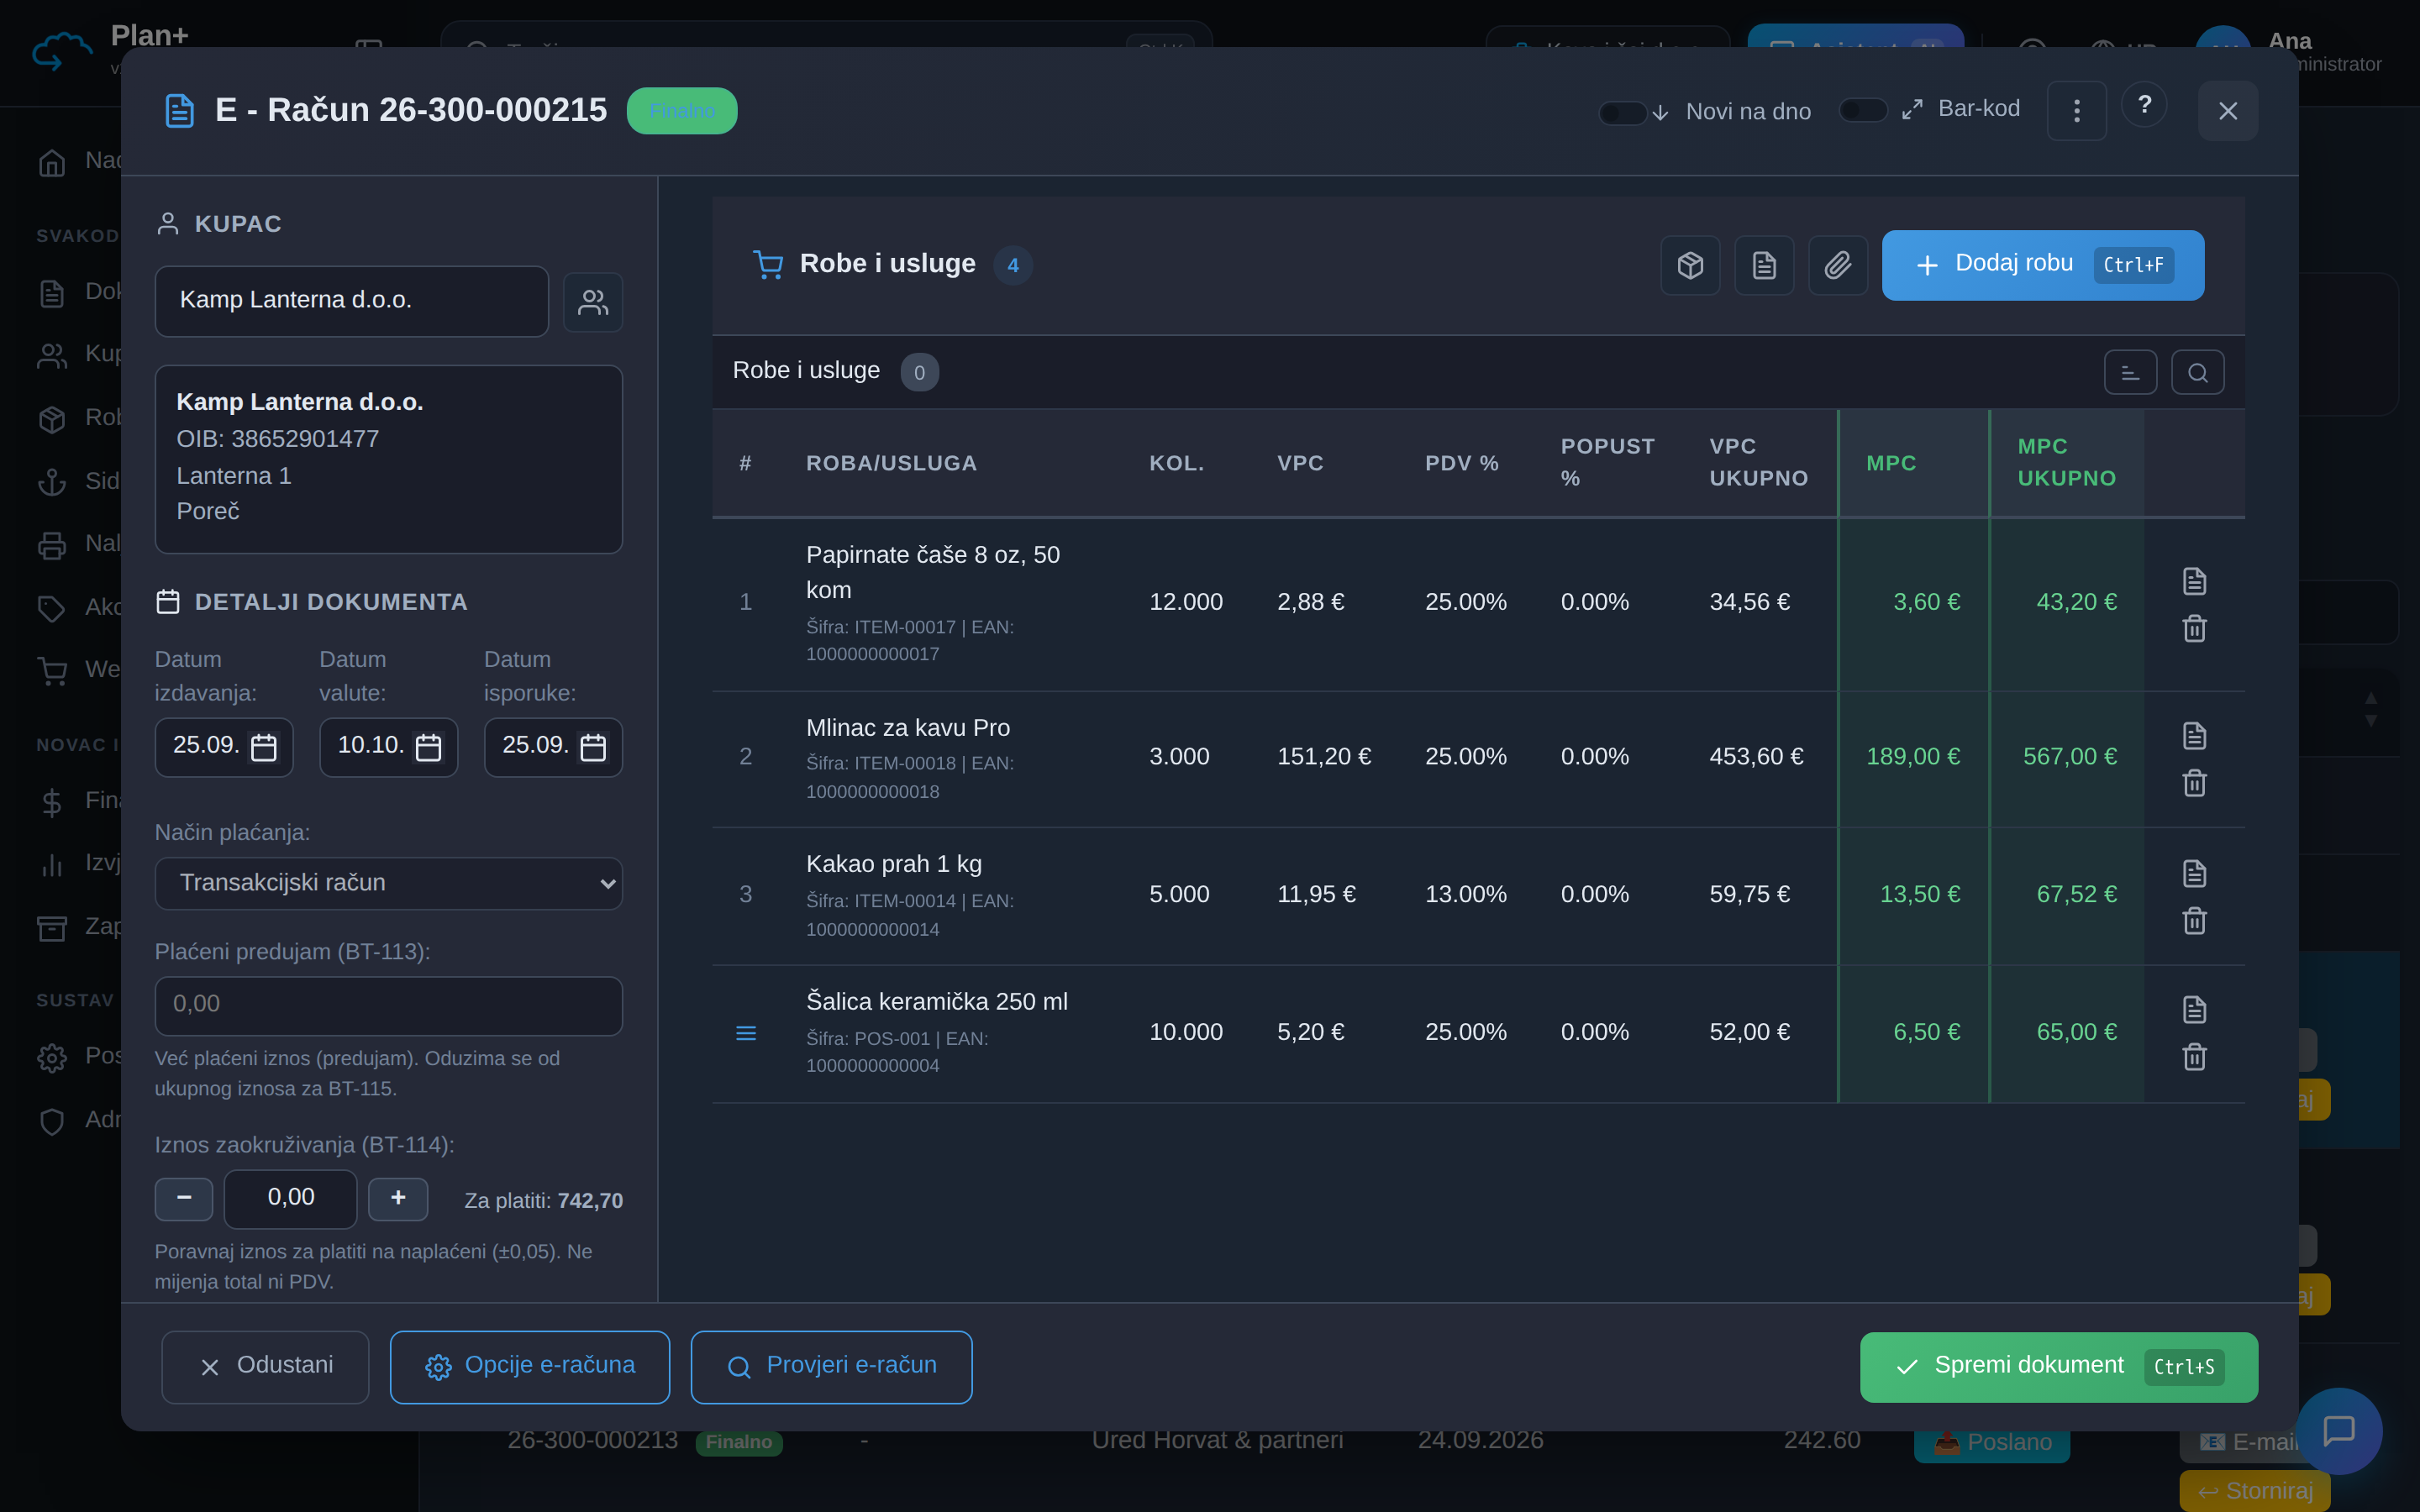Click the OIB: 38652901477 text
The width and height of the screenshot is (2420, 1512).
[277, 439]
